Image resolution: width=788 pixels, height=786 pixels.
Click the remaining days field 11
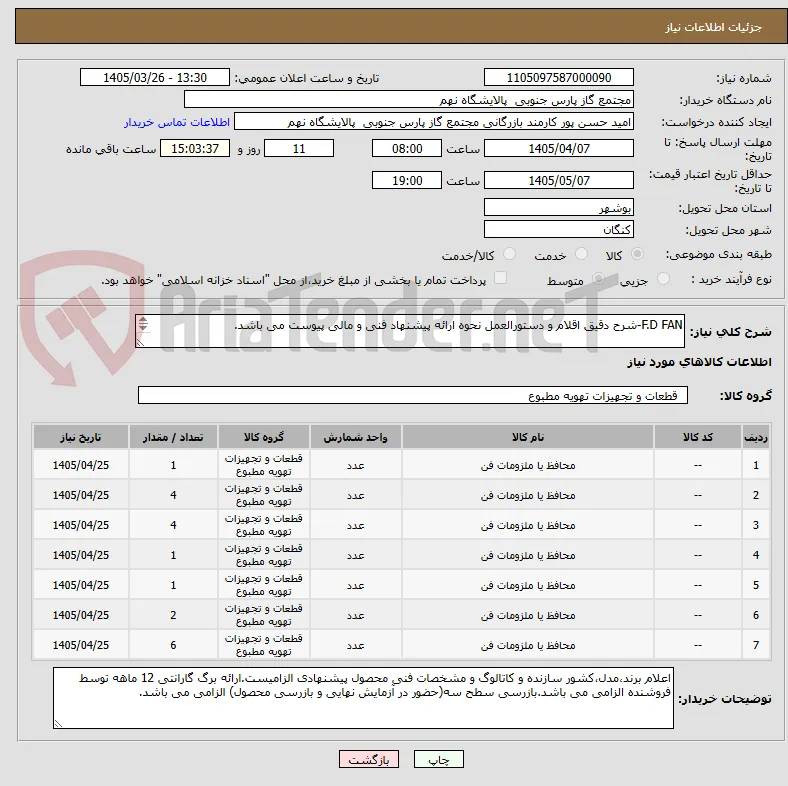(x=299, y=148)
